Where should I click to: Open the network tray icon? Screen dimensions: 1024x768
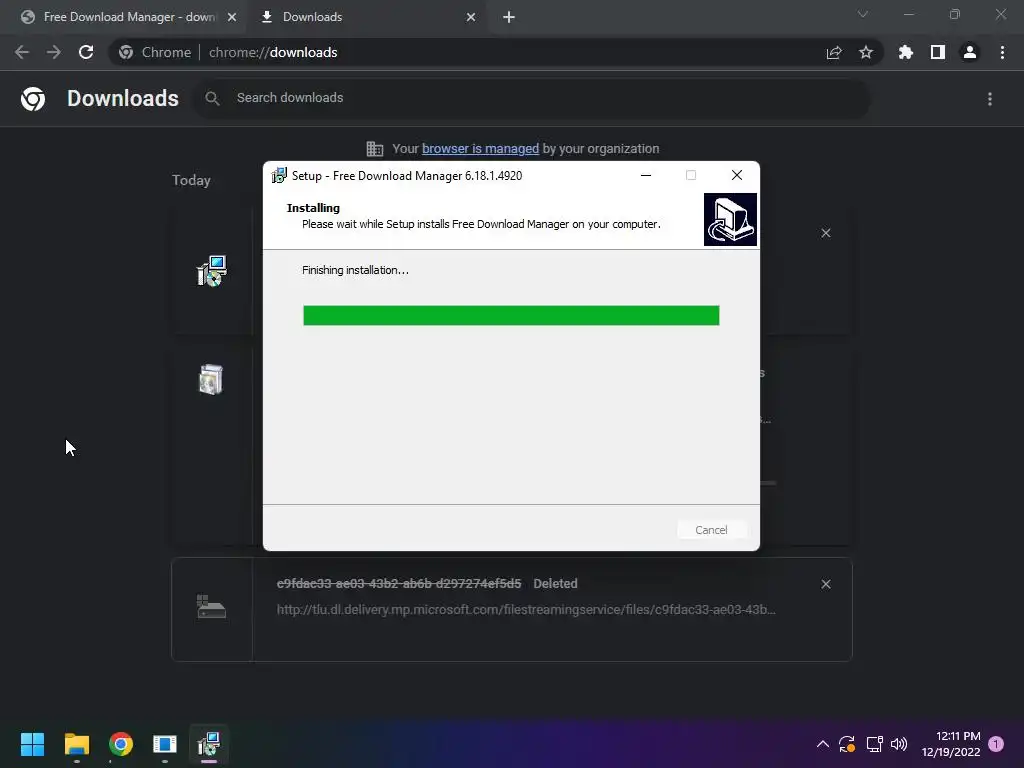[x=874, y=744]
